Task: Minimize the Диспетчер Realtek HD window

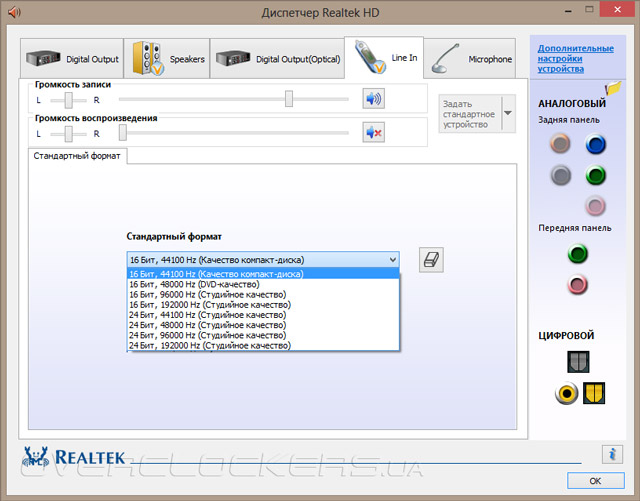Action: point(568,11)
